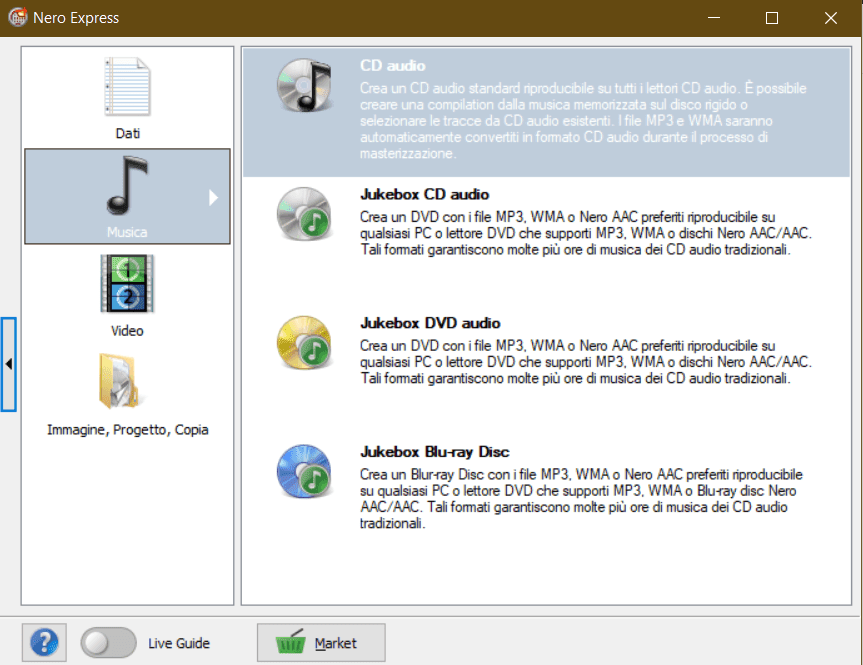Choose the Video film strip icon

[127, 284]
